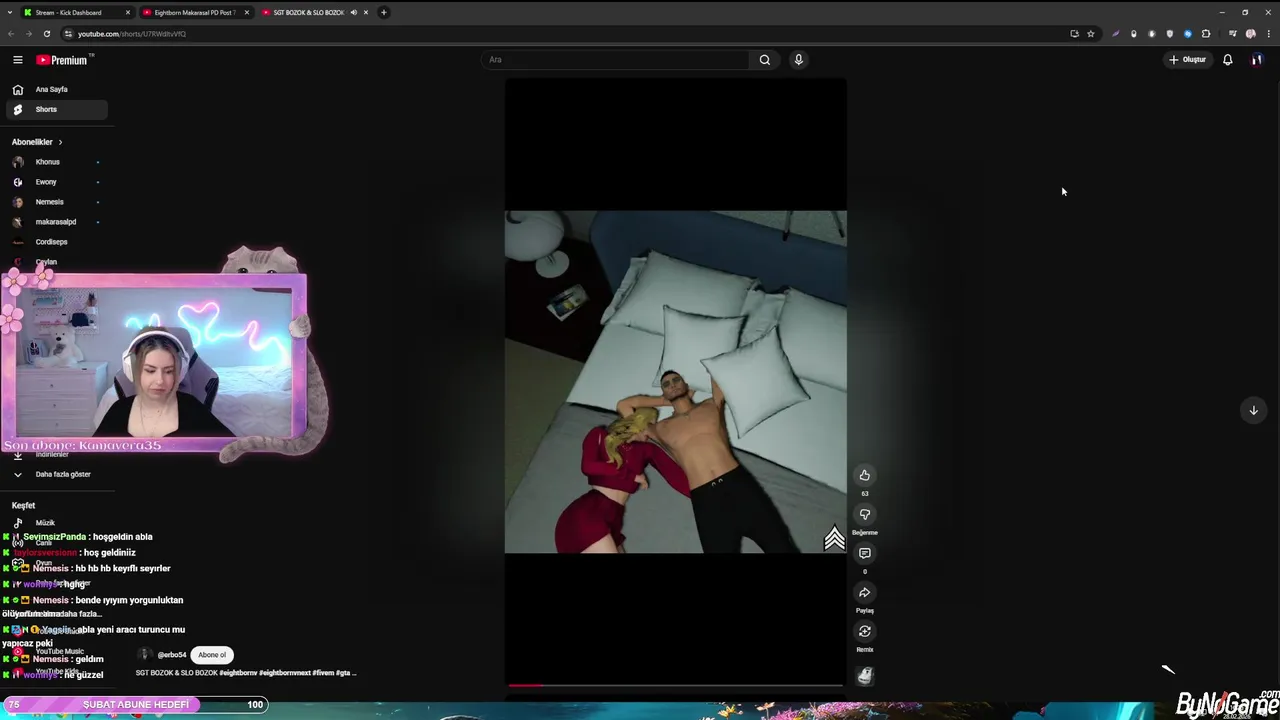Focus the Ara search field

click(x=615, y=60)
